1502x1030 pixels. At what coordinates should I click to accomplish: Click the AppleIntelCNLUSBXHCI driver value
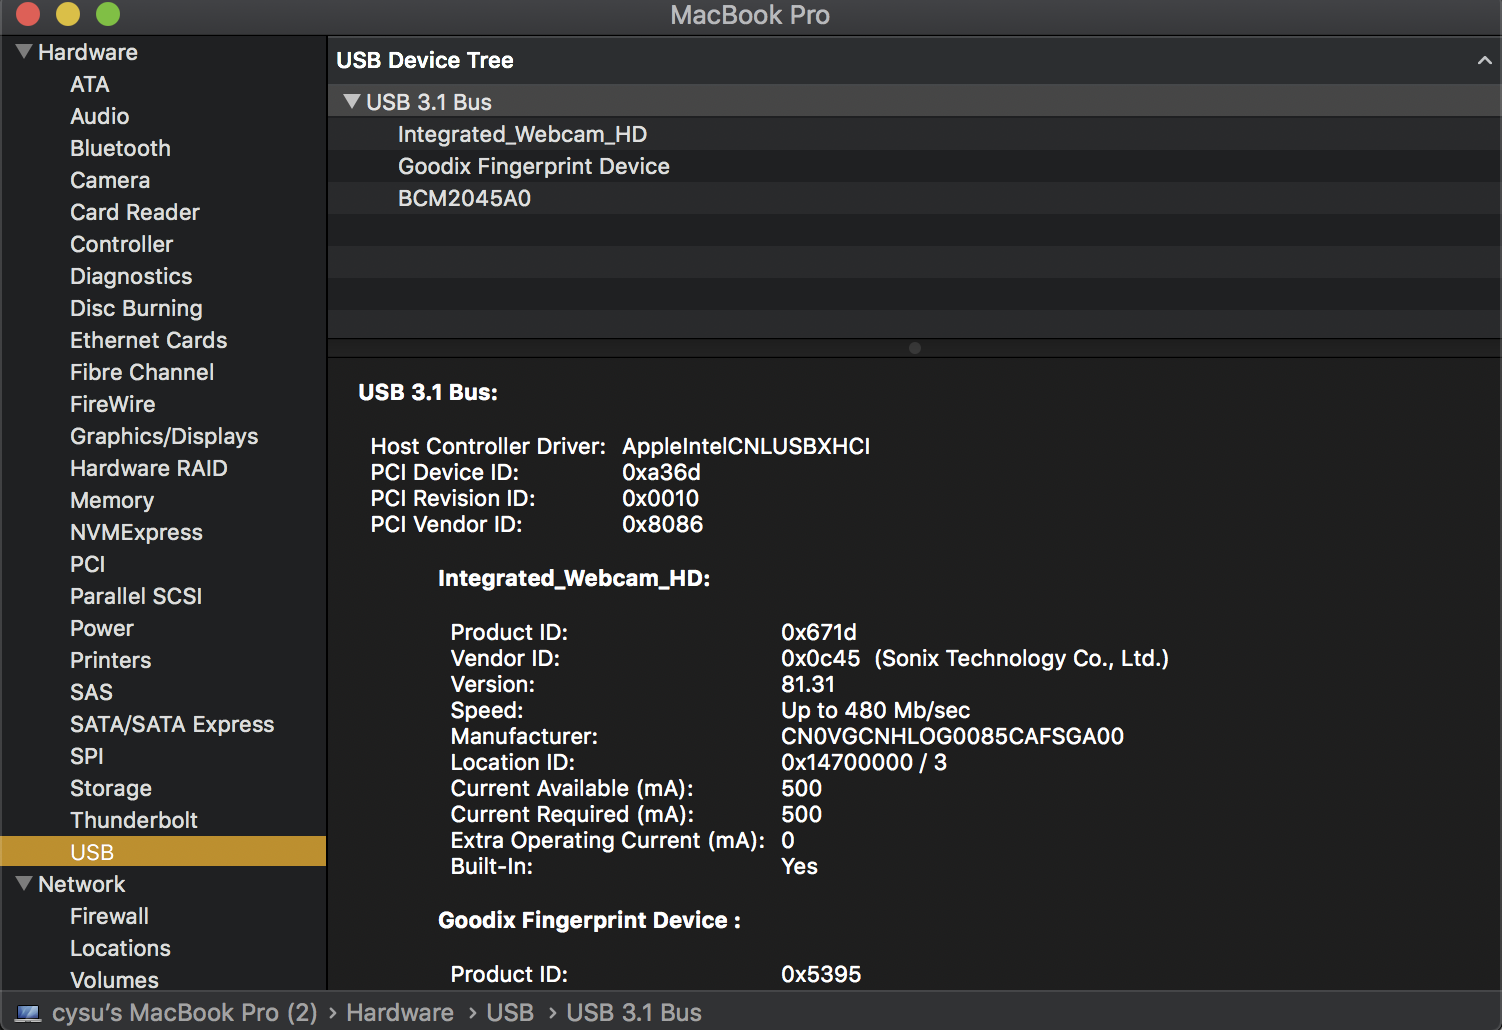click(746, 446)
